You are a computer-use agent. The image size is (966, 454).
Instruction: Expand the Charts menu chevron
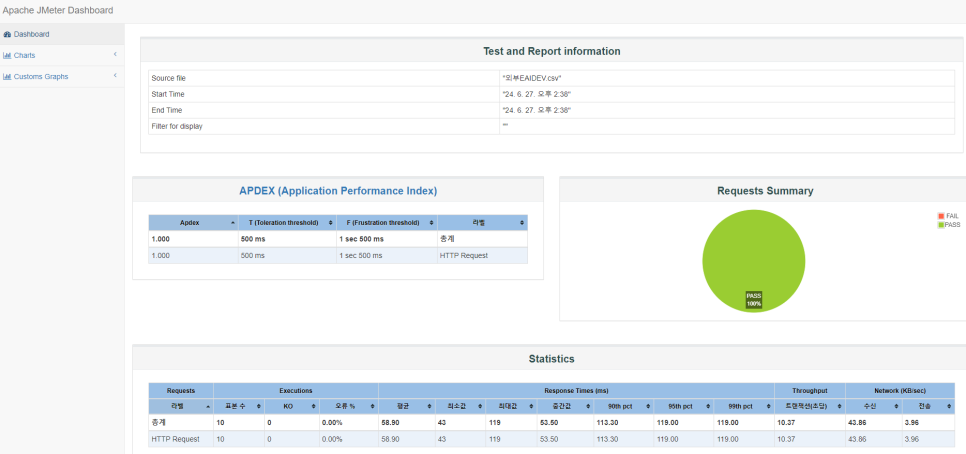[115, 55]
